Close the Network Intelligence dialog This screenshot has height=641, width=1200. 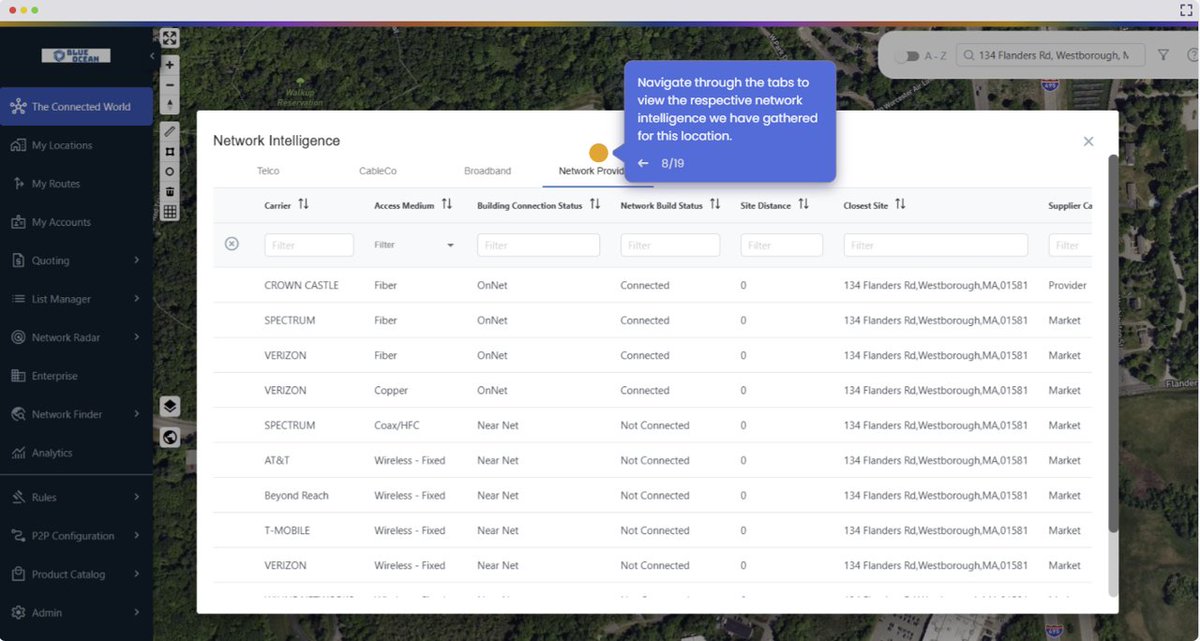pos(1088,141)
